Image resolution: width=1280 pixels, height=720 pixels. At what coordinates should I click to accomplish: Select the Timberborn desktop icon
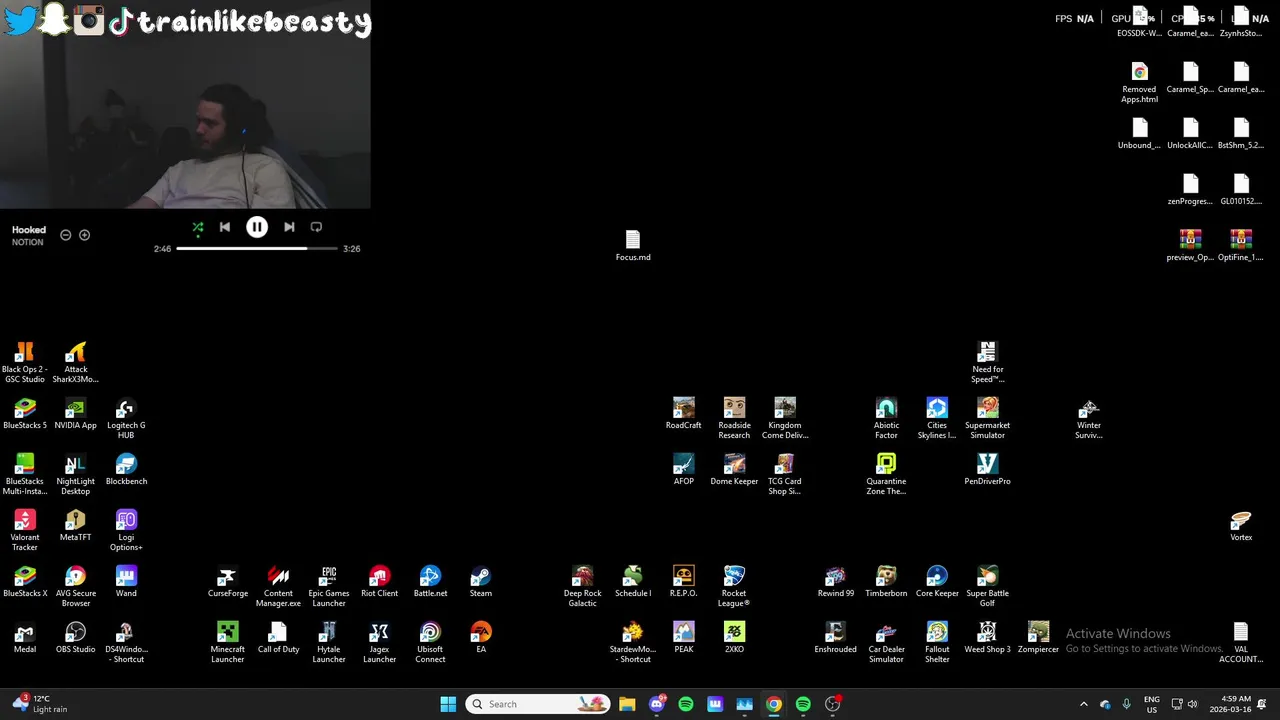[x=886, y=581]
